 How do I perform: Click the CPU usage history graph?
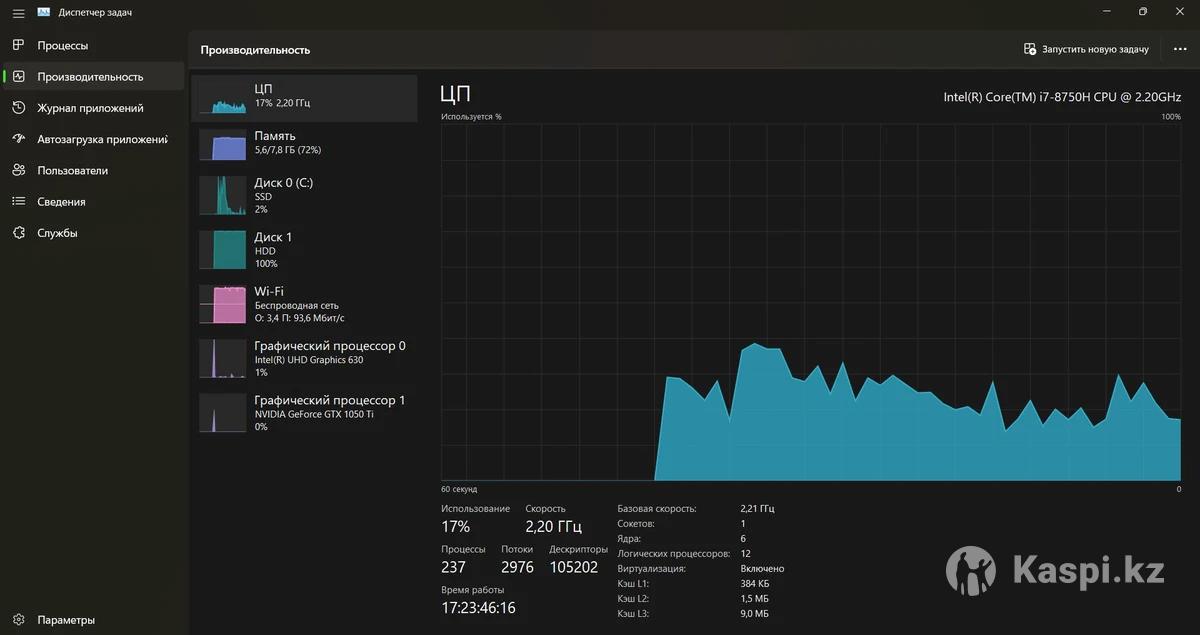click(811, 302)
